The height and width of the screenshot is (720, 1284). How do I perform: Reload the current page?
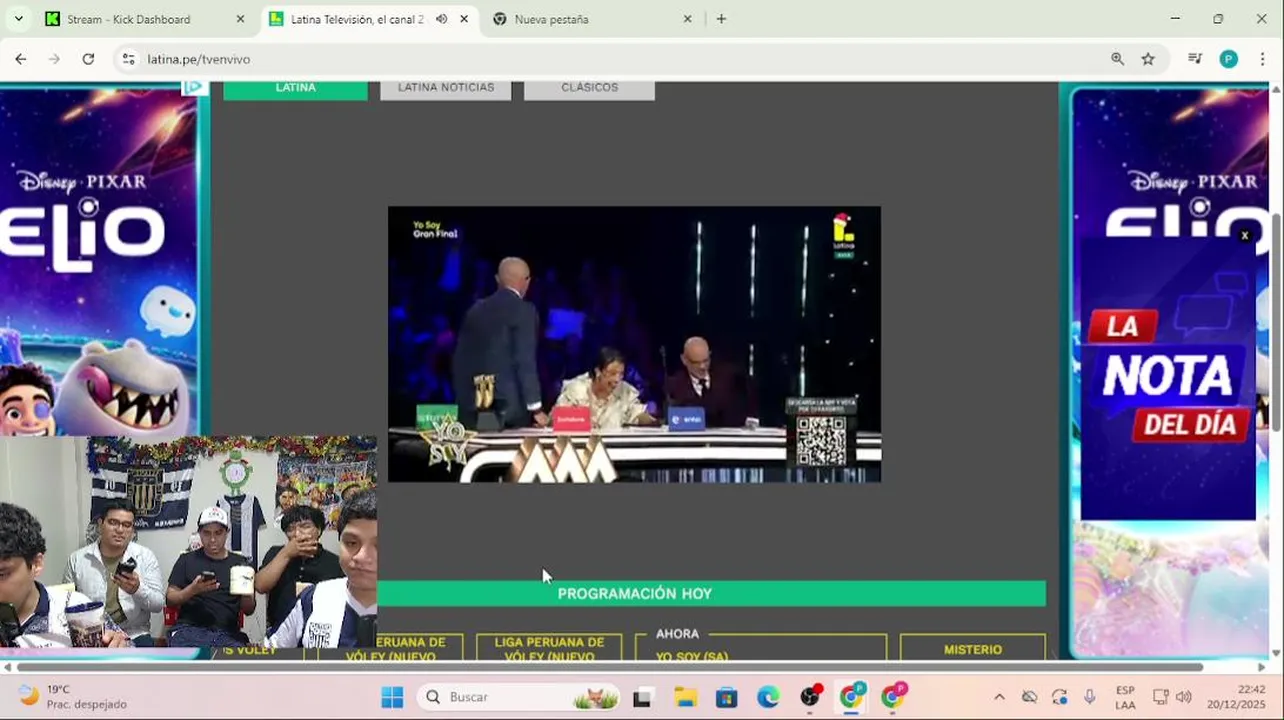coord(88,59)
